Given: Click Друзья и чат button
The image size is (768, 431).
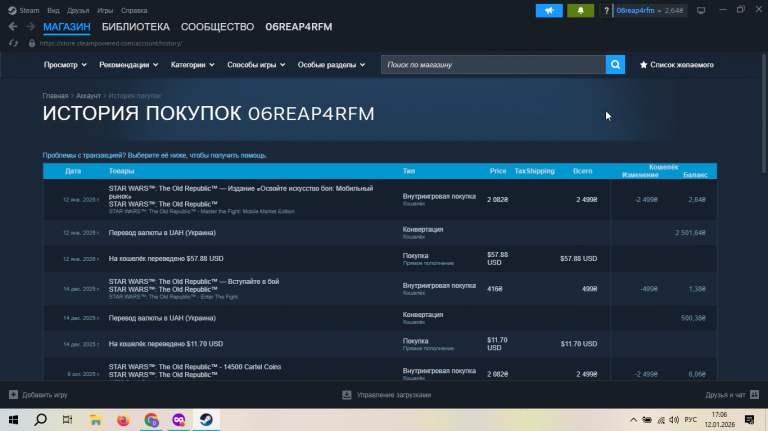Looking at the screenshot, I should (x=732, y=394).
